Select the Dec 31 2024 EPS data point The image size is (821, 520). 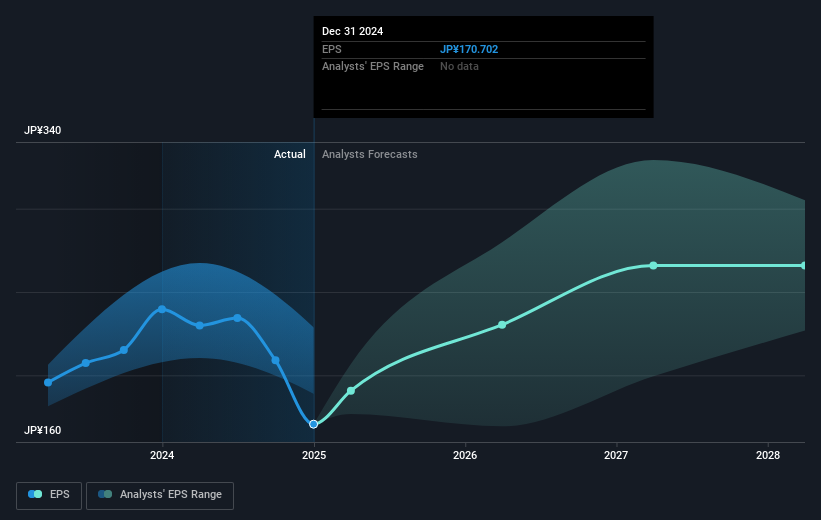pyautogui.click(x=314, y=424)
